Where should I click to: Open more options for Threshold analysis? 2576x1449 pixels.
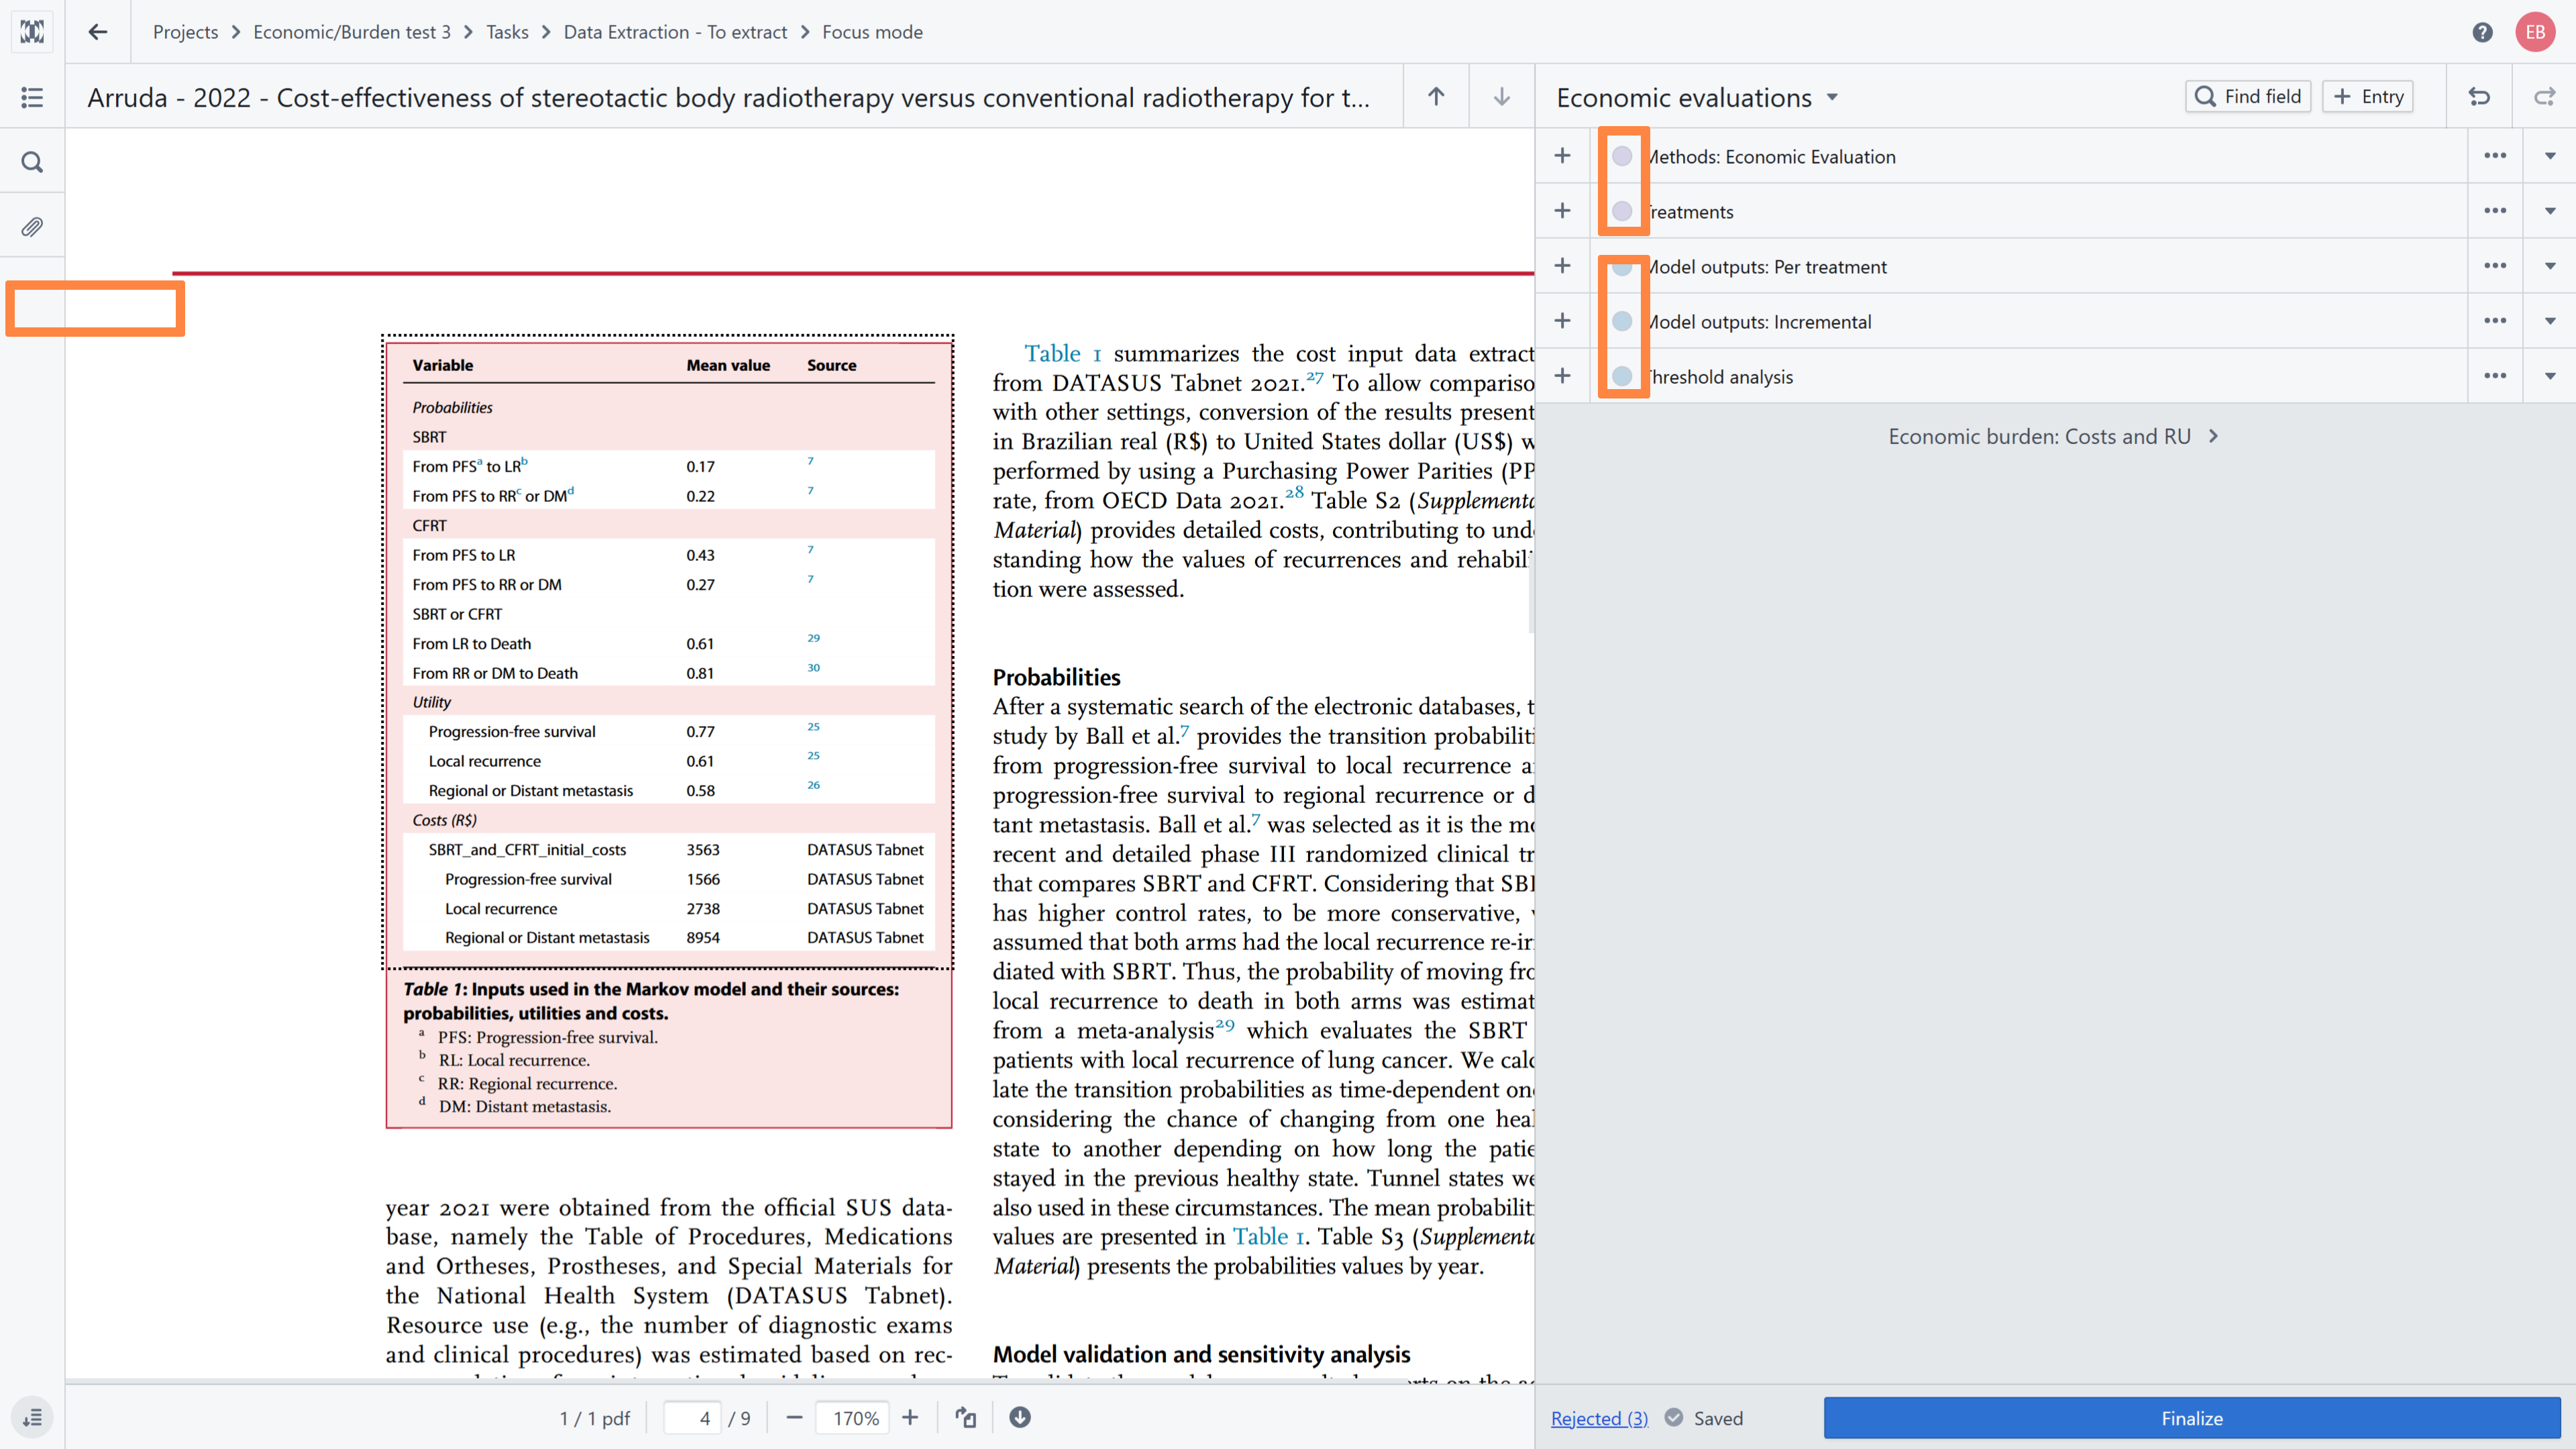2495,376
